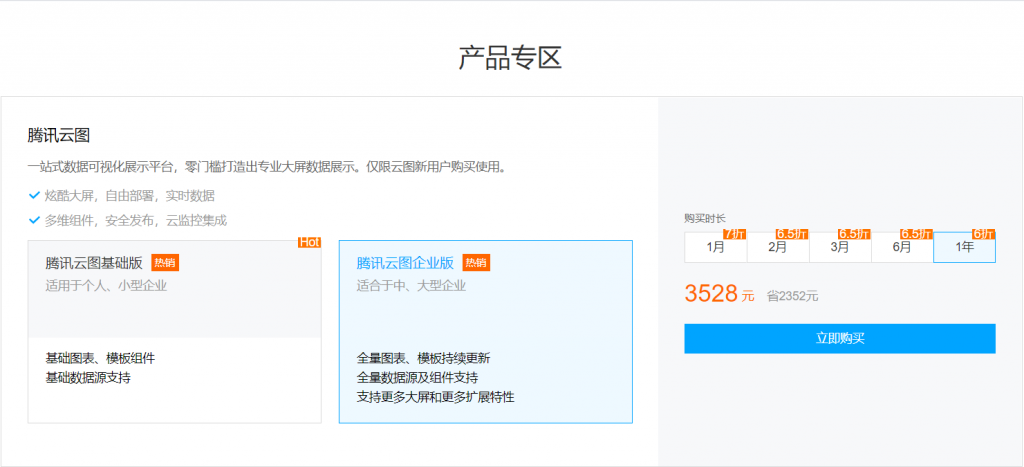This screenshot has height=467, width=1024.
Task: Click the 省2352元 savings text
Action: pyautogui.click(x=792, y=296)
